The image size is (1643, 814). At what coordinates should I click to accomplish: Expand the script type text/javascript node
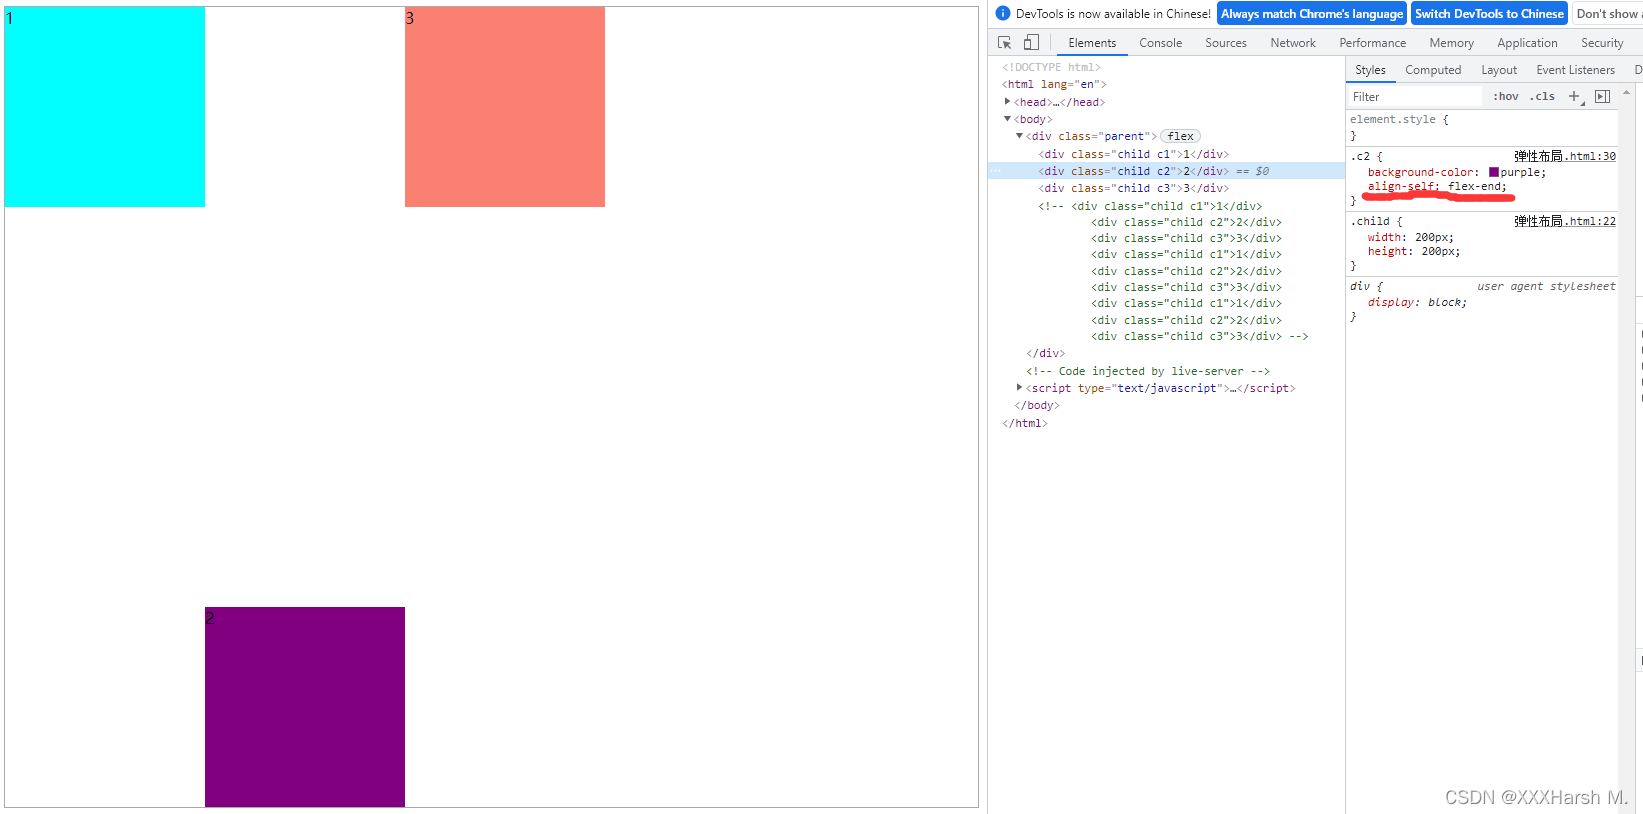coord(1019,388)
